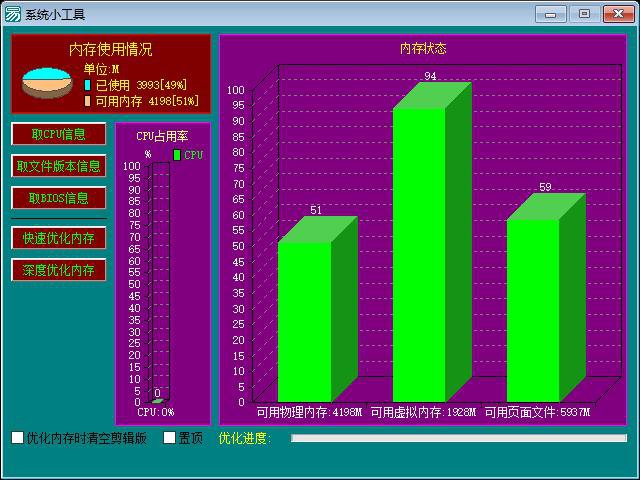Click the 可用物理内存 green bar
640x480 pixels.
pyautogui.click(x=305, y=320)
